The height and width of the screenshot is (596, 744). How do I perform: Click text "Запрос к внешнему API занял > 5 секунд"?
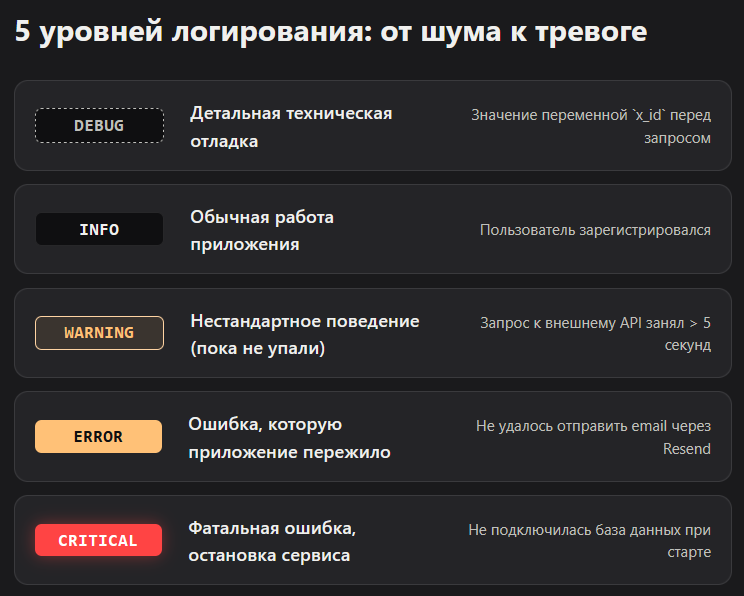click(595, 334)
